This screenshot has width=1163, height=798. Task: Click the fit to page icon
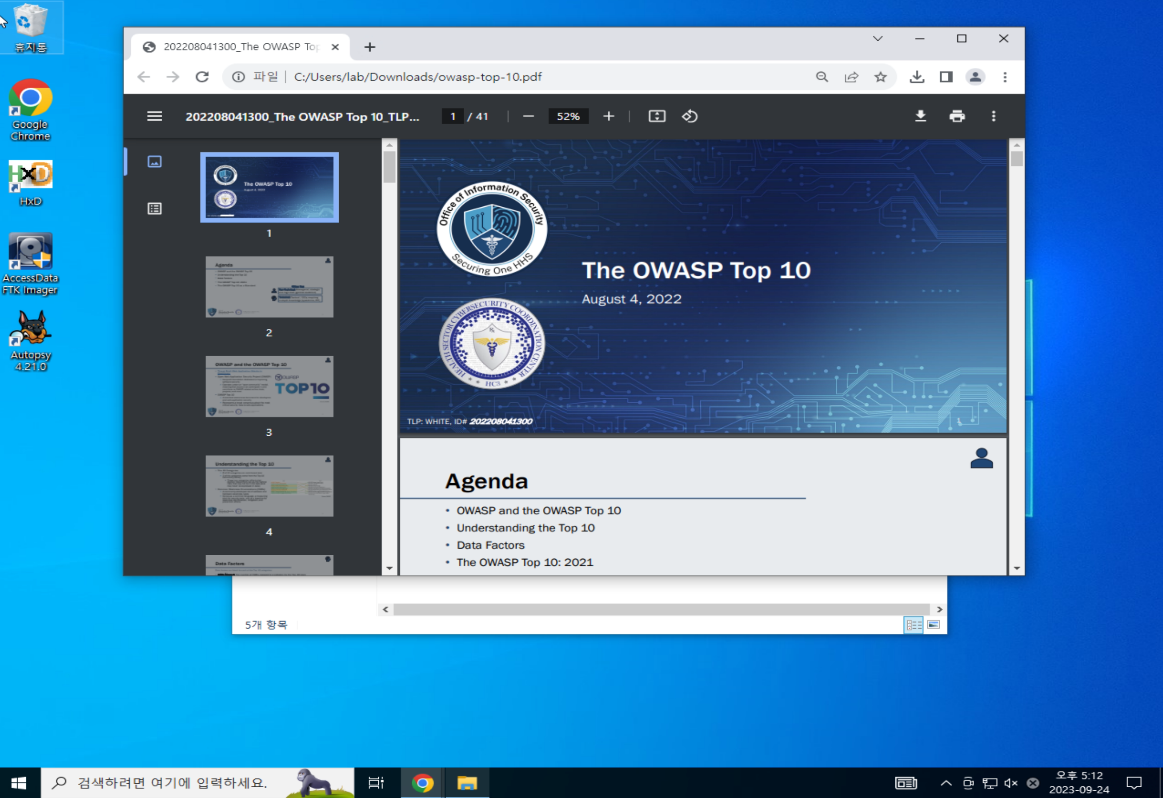click(x=656, y=116)
